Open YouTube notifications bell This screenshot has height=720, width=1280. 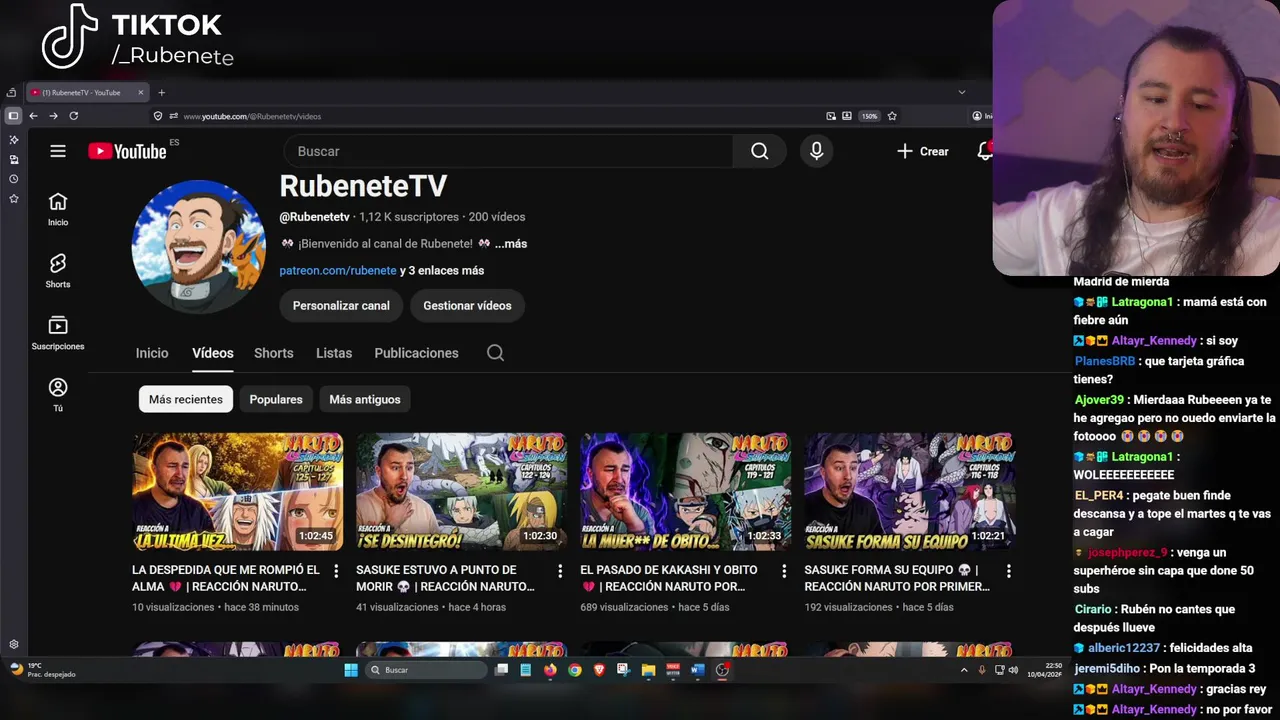click(985, 151)
